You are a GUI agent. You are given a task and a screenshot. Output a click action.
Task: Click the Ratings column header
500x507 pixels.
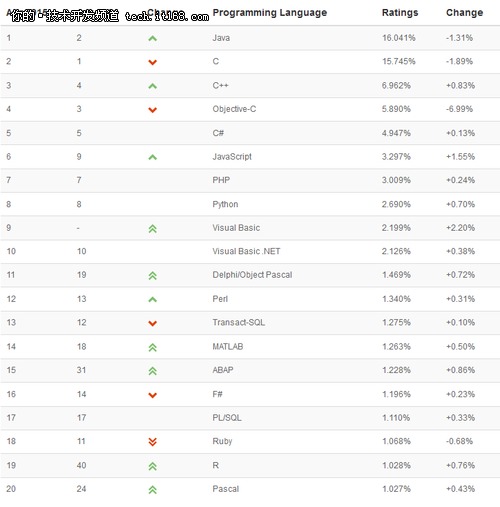400,13
